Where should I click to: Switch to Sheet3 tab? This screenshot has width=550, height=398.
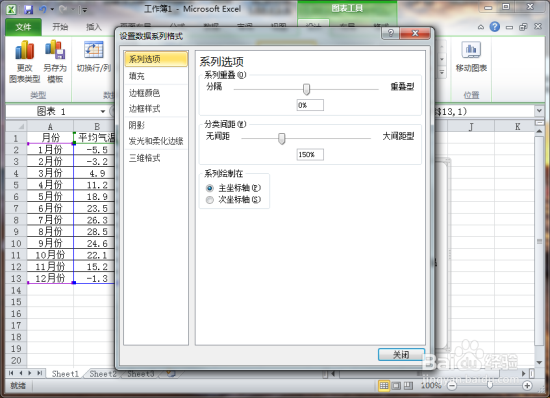click(141, 374)
